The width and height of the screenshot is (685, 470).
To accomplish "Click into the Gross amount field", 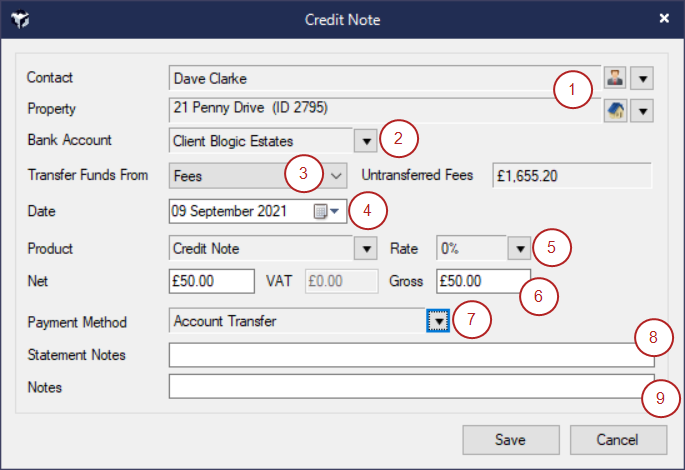I will click(478, 282).
